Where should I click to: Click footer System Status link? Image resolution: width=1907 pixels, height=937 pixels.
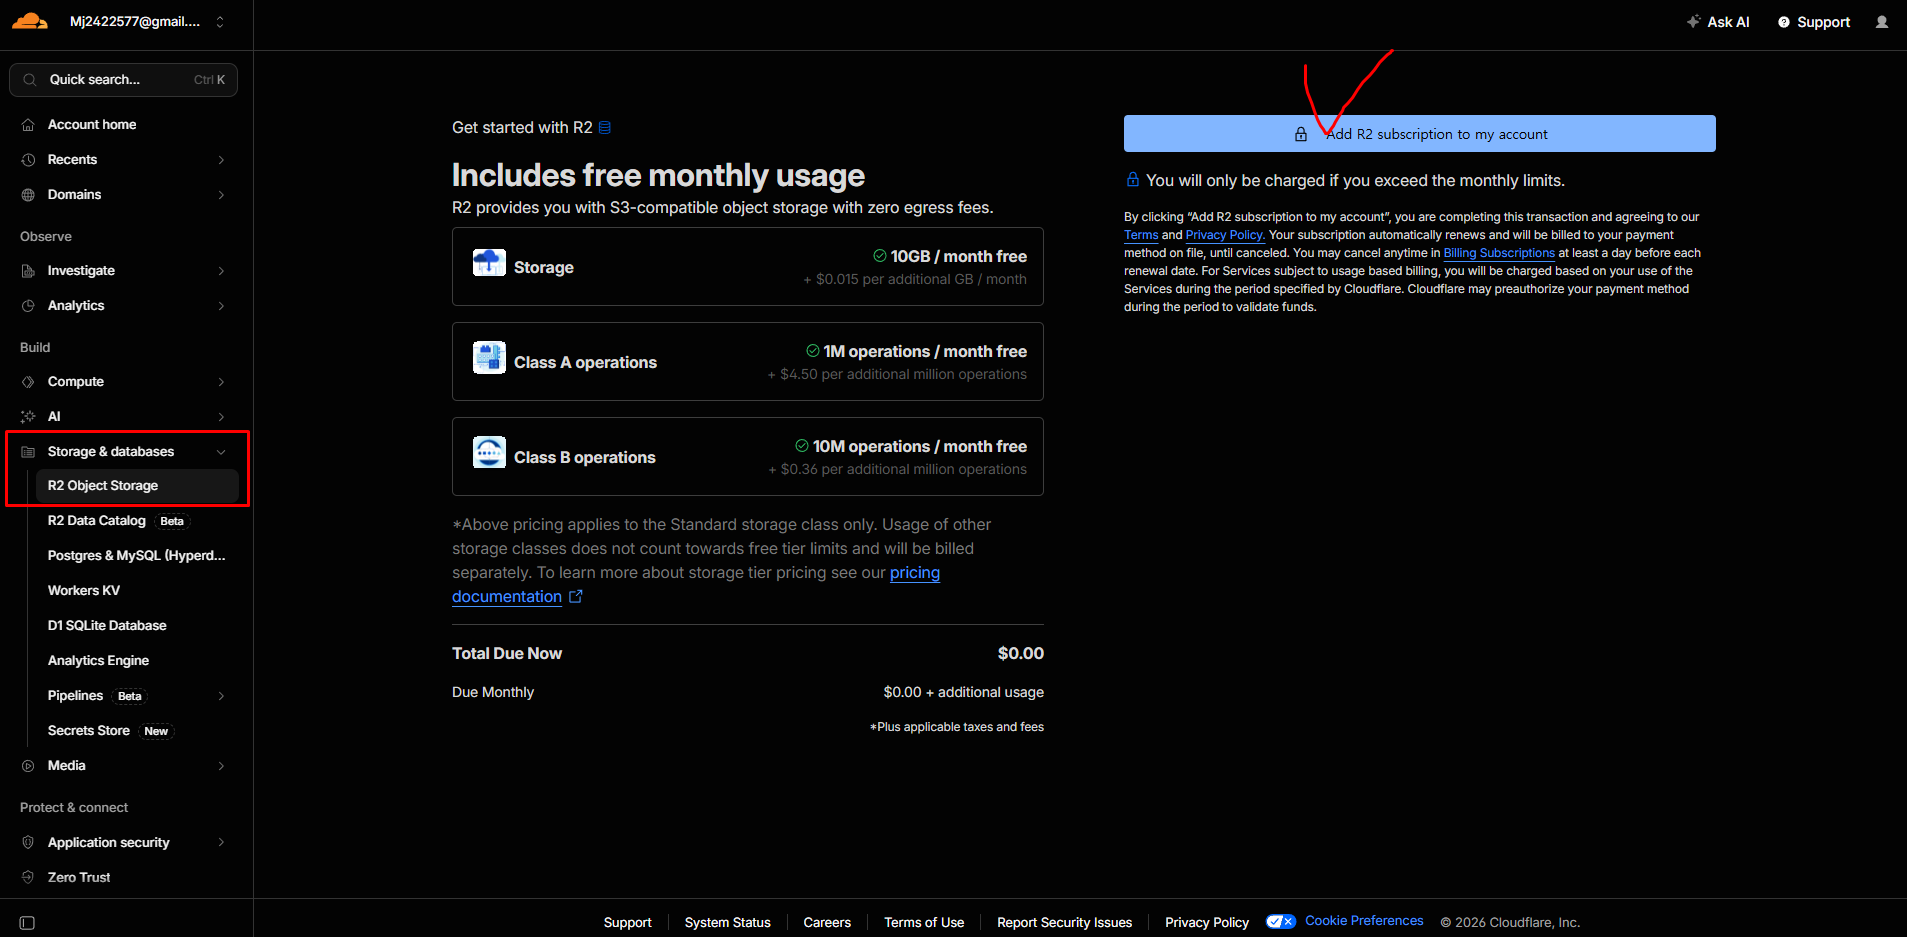tap(727, 923)
